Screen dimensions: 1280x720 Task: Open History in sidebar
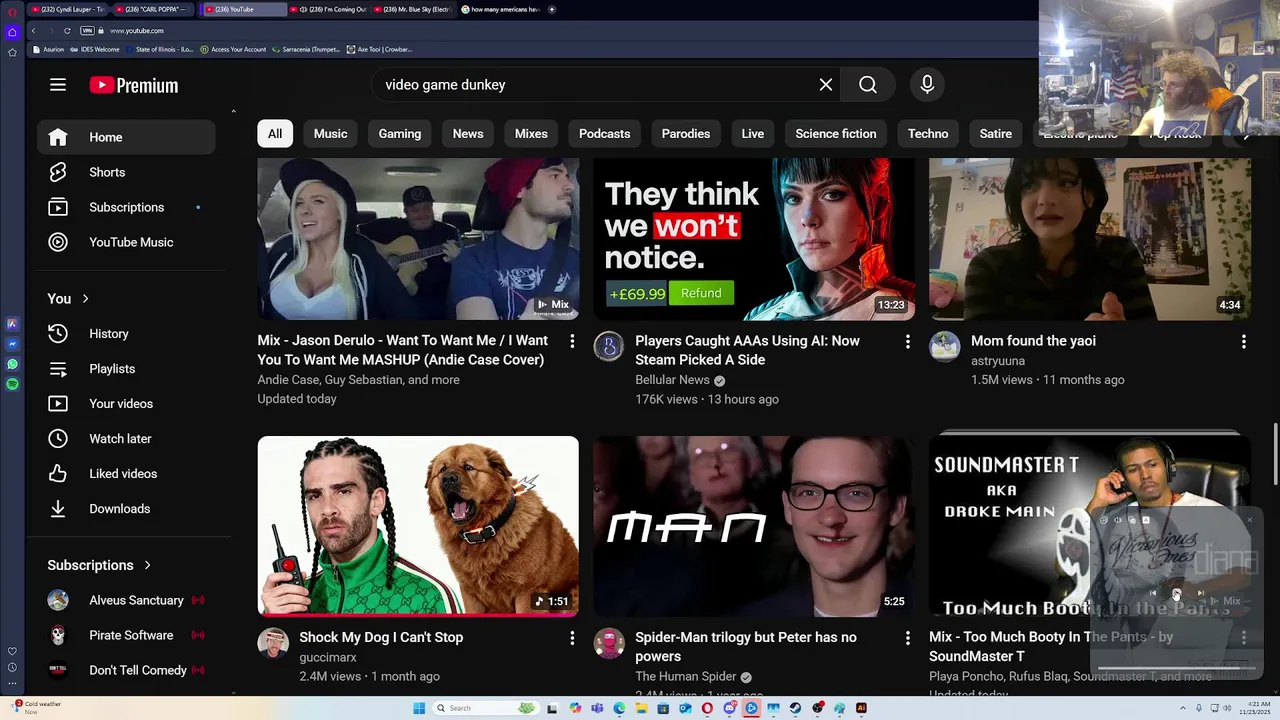click(126, 334)
